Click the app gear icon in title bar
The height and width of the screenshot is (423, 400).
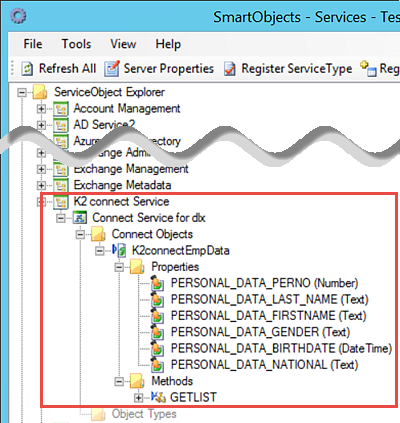point(18,16)
